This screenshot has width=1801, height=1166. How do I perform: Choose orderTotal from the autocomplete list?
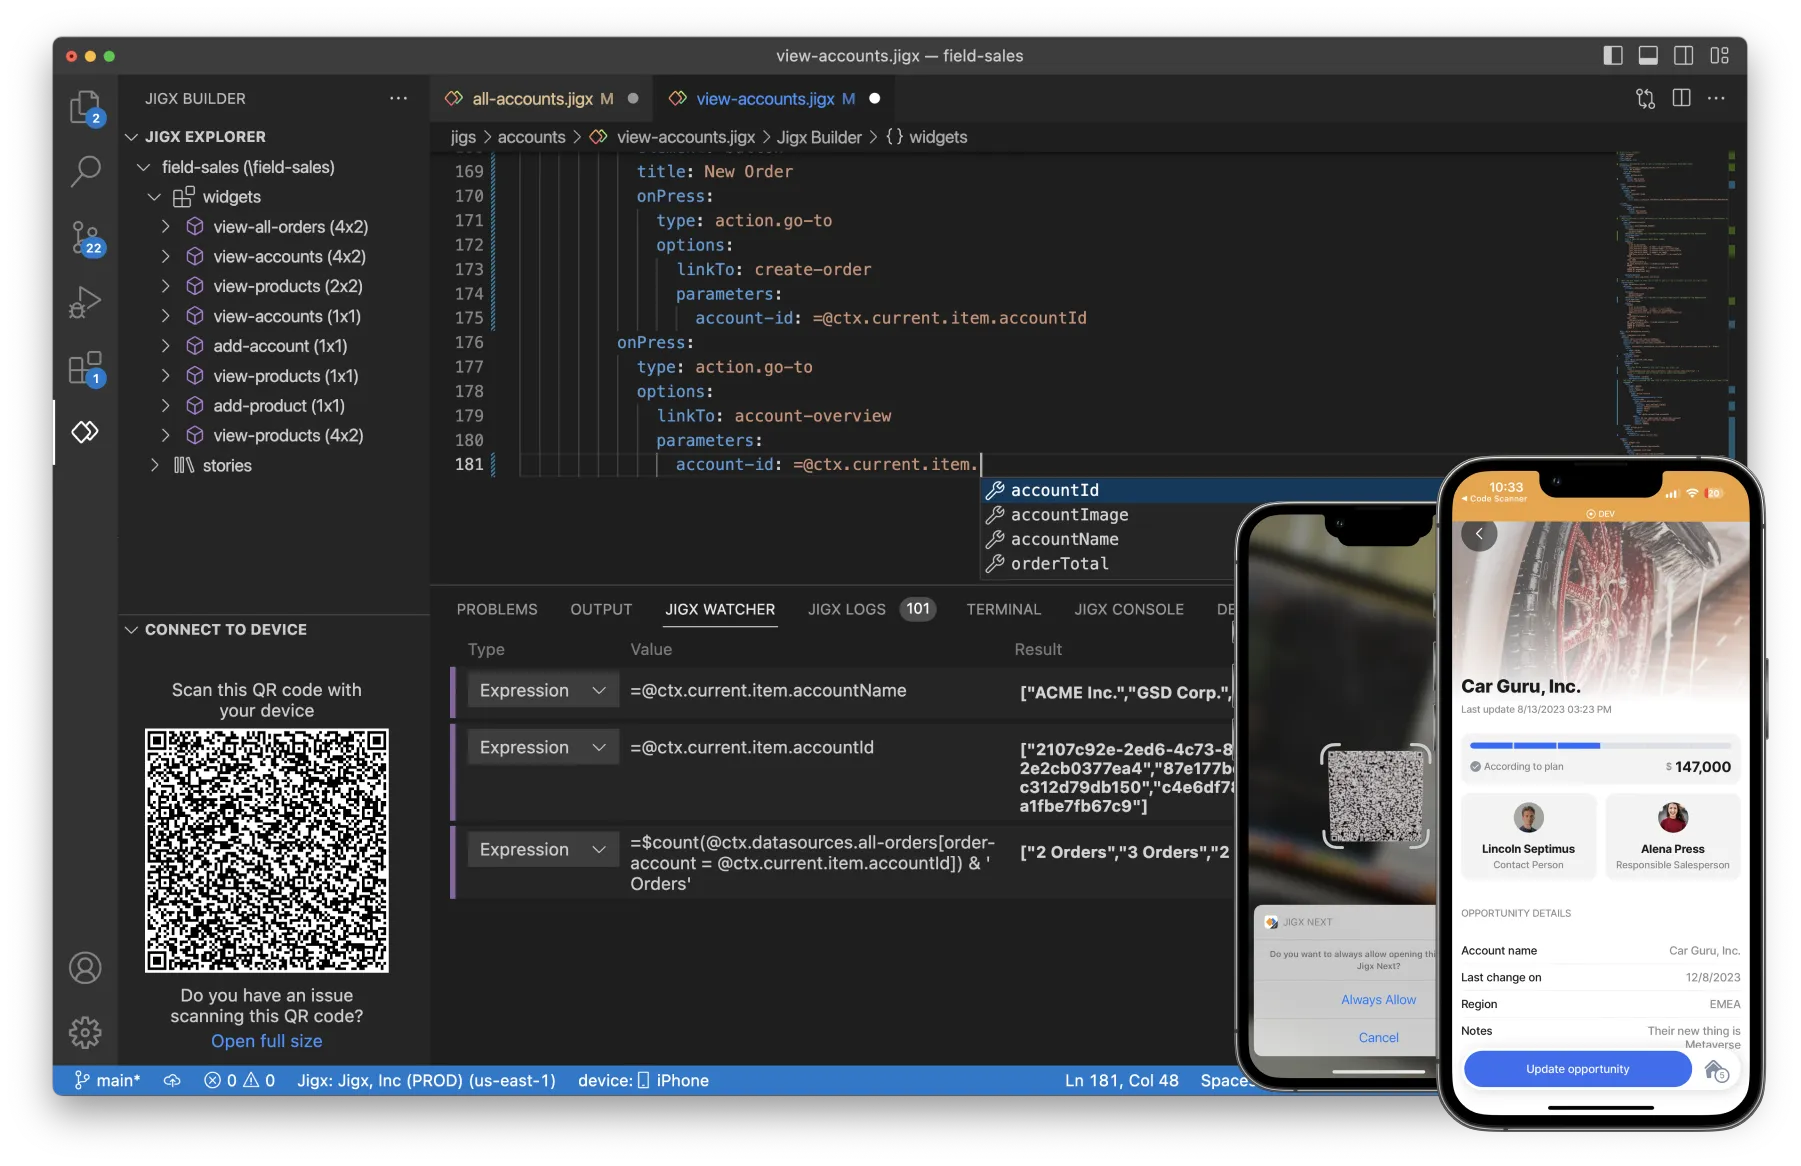tap(1108, 564)
